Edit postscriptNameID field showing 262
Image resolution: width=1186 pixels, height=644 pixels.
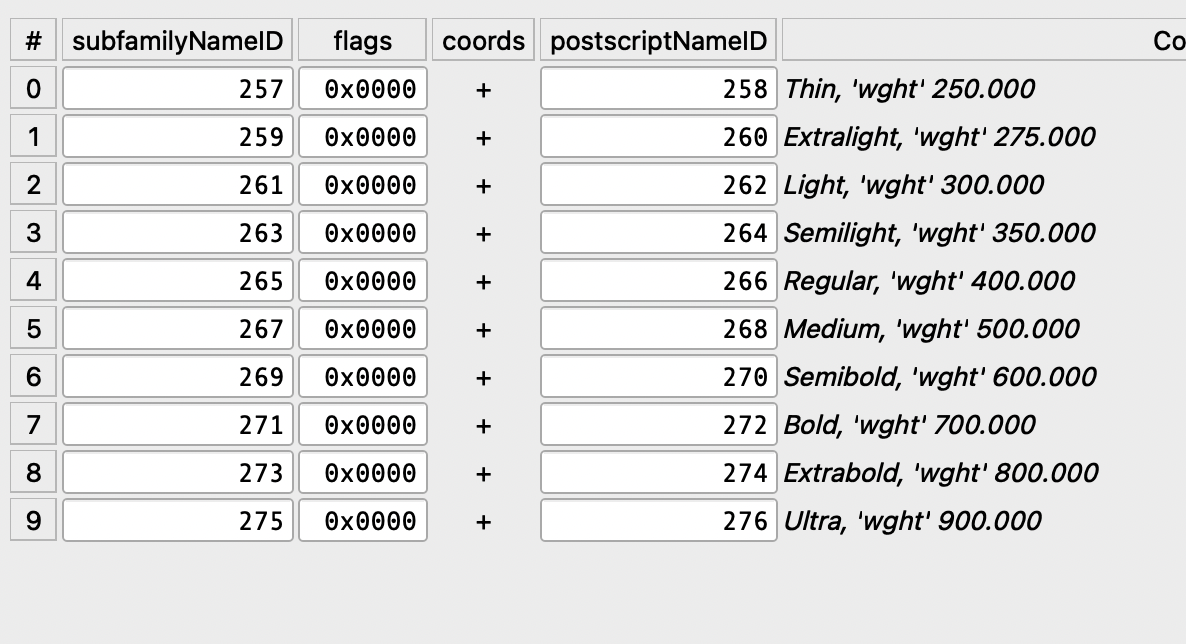658,186
